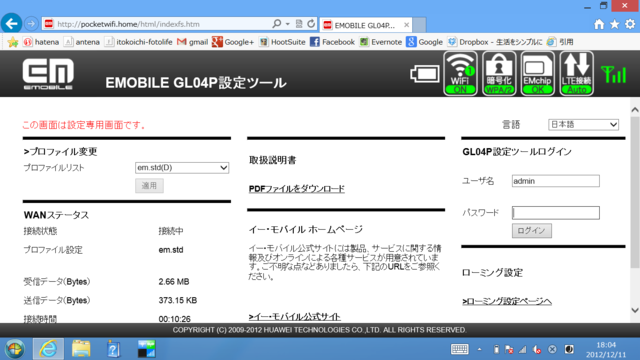Open favorites star icon at top right
The width and height of the screenshot is (640, 360).
(614, 24)
